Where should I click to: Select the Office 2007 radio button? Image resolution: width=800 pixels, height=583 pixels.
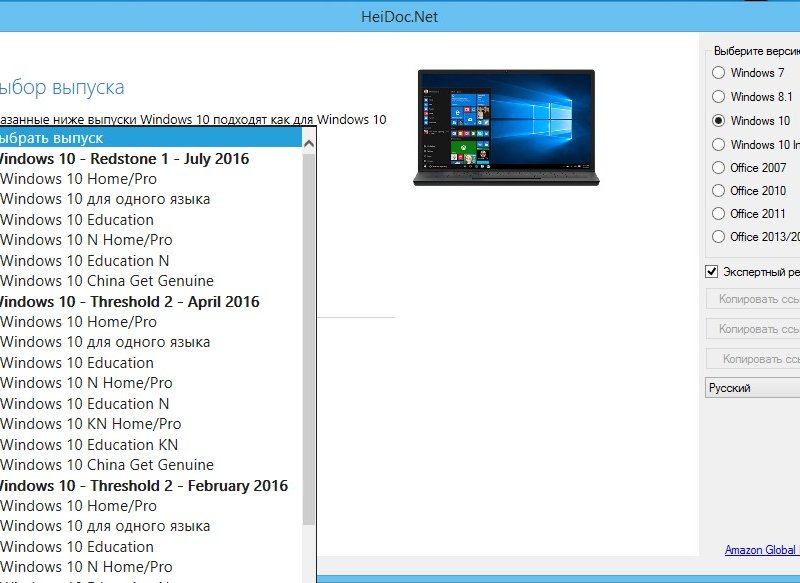pyautogui.click(x=718, y=168)
